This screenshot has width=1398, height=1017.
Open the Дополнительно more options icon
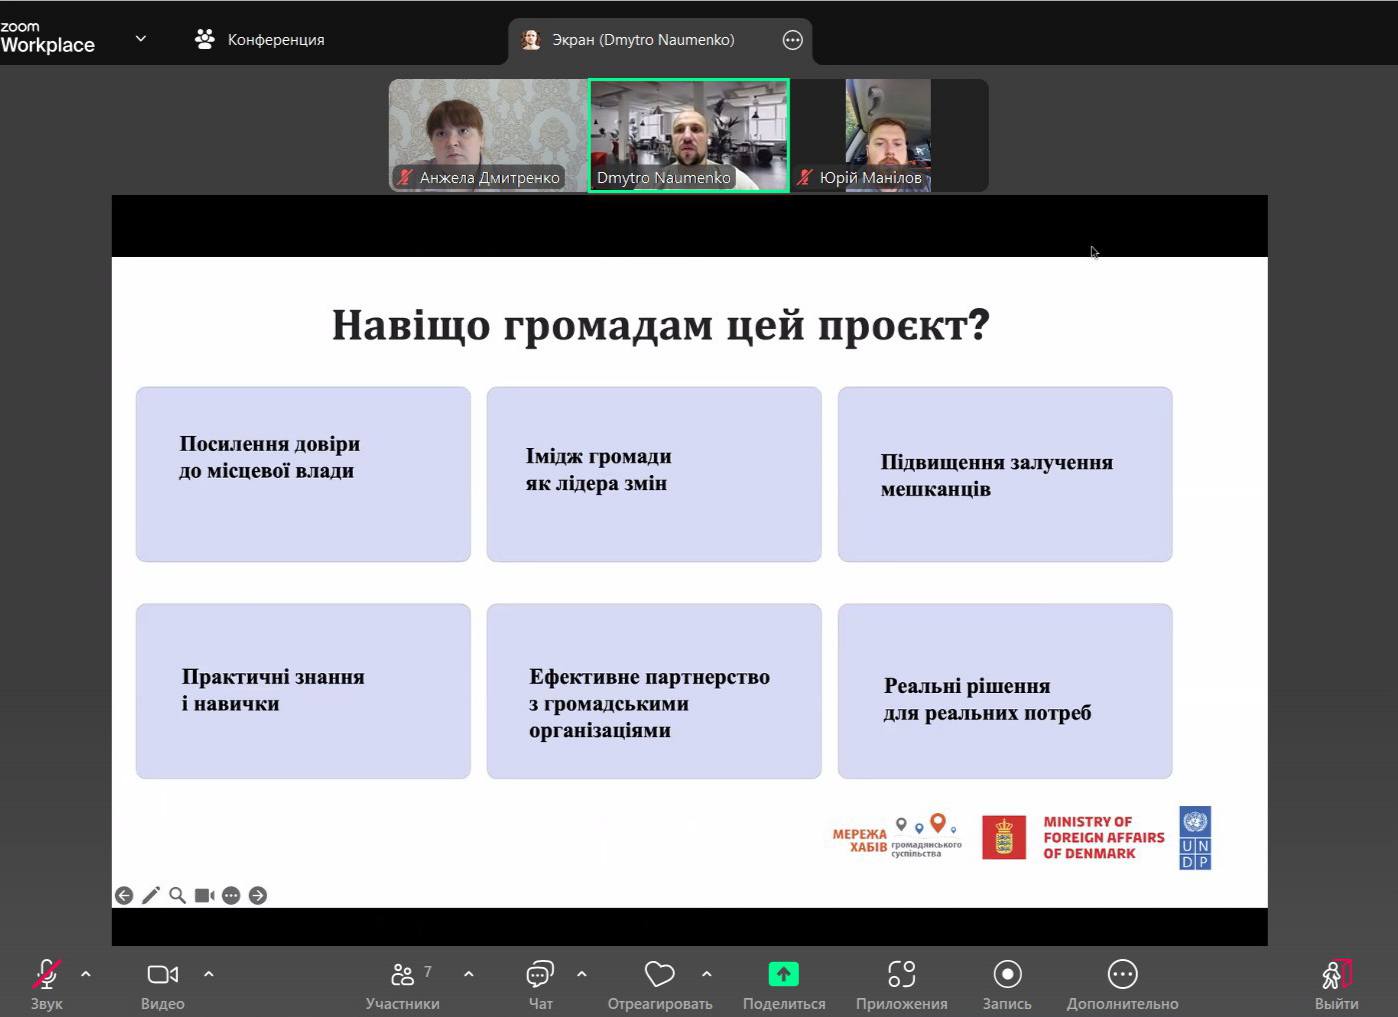click(1122, 975)
